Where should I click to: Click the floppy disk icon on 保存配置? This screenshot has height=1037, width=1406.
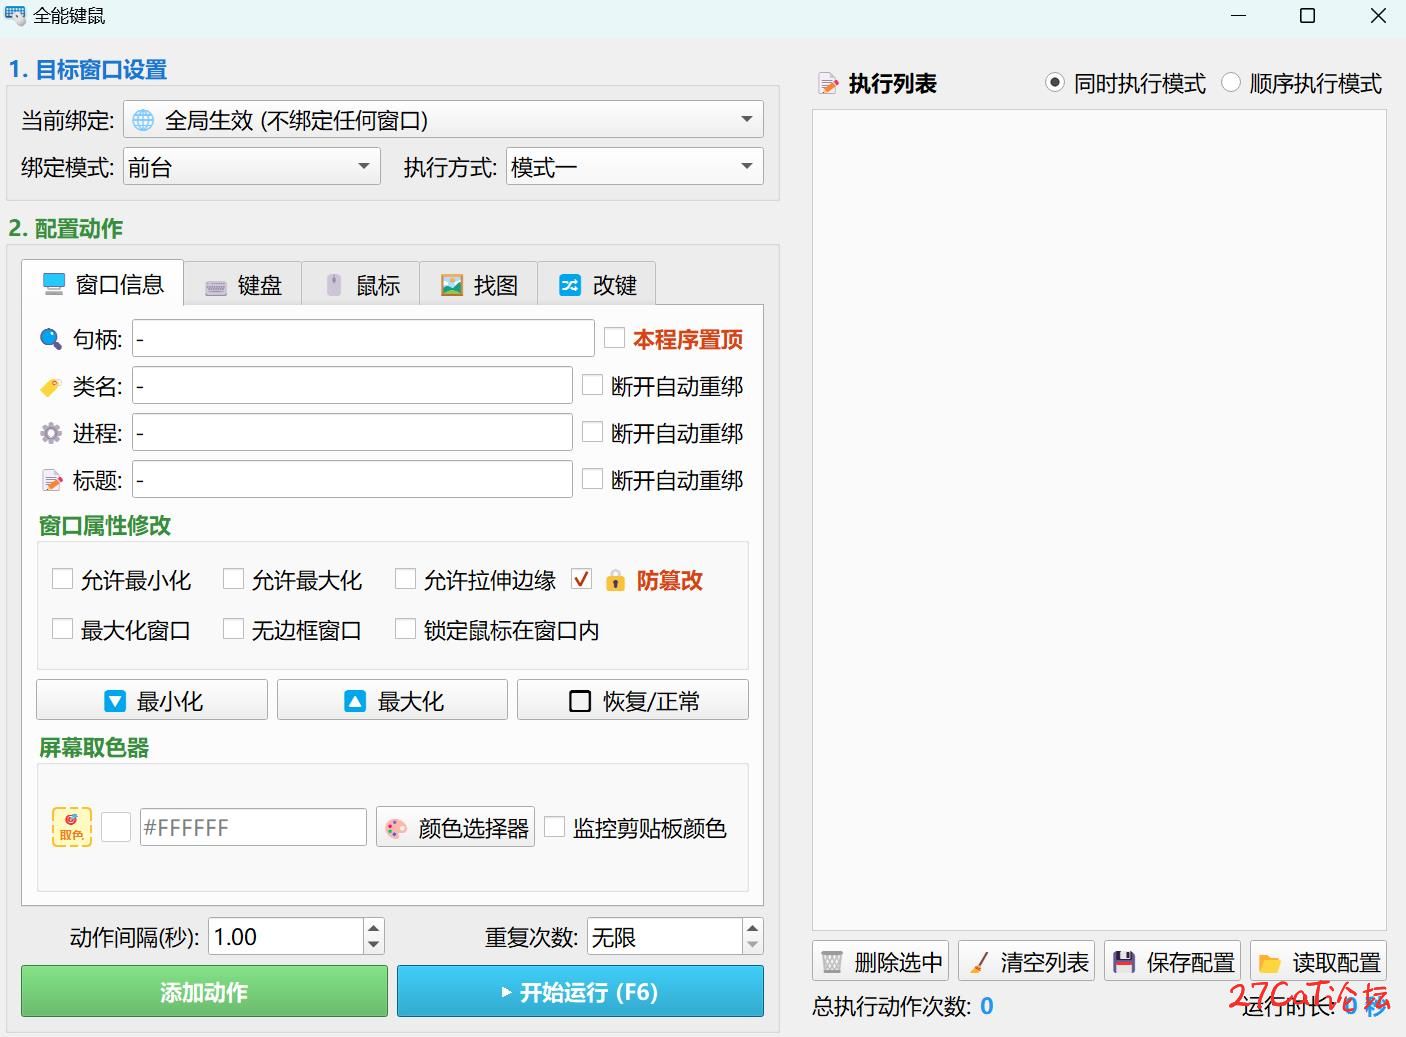click(1124, 962)
